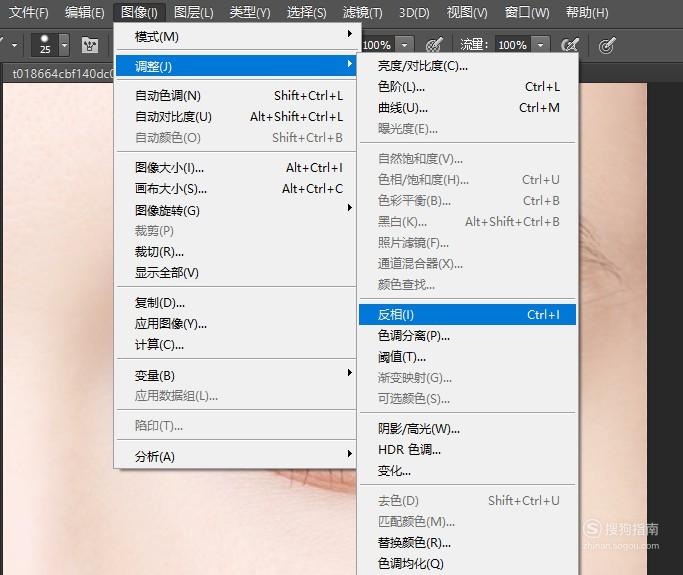Click pressure for opacity icon
The height and width of the screenshot is (575, 683).
pyautogui.click(x=434, y=45)
